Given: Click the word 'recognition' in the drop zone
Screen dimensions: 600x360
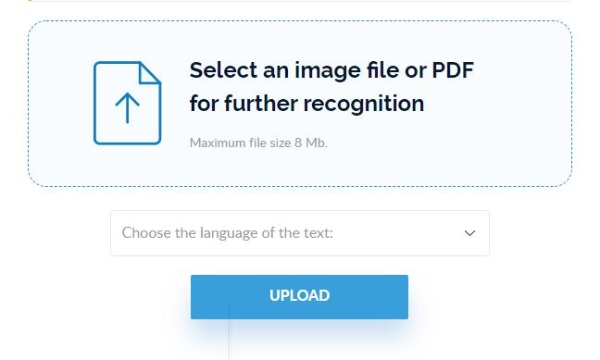Looking at the screenshot, I should click(364, 104).
